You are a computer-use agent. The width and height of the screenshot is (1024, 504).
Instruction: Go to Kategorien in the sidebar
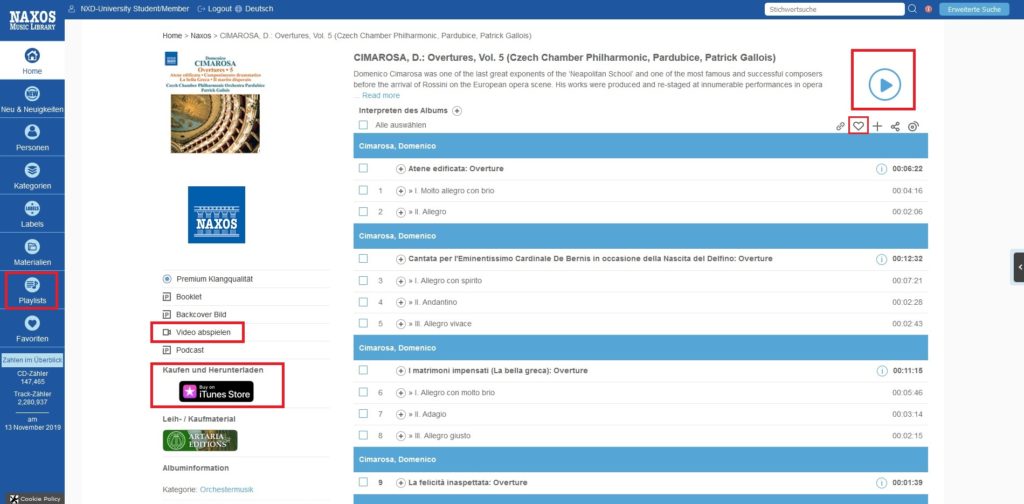tap(32, 176)
